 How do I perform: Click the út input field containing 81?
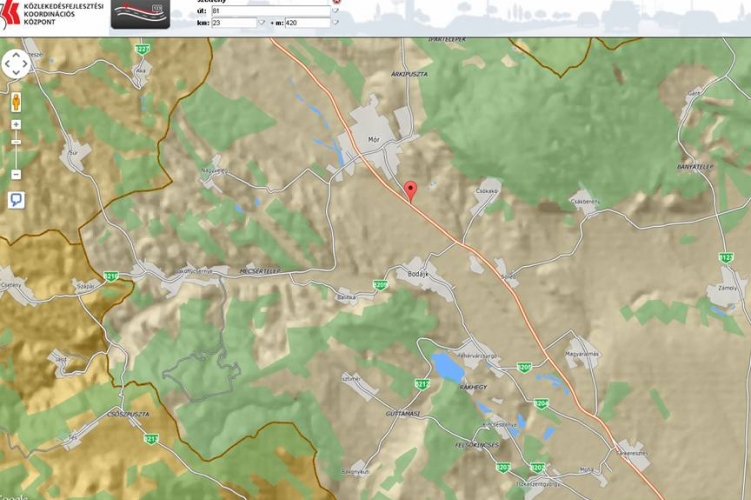[270, 11]
